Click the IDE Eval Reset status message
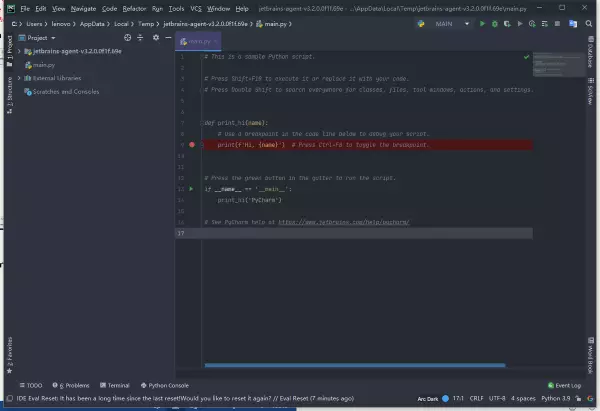Screen dimensions: 600x411 pyautogui.click(x=185, y=398)
